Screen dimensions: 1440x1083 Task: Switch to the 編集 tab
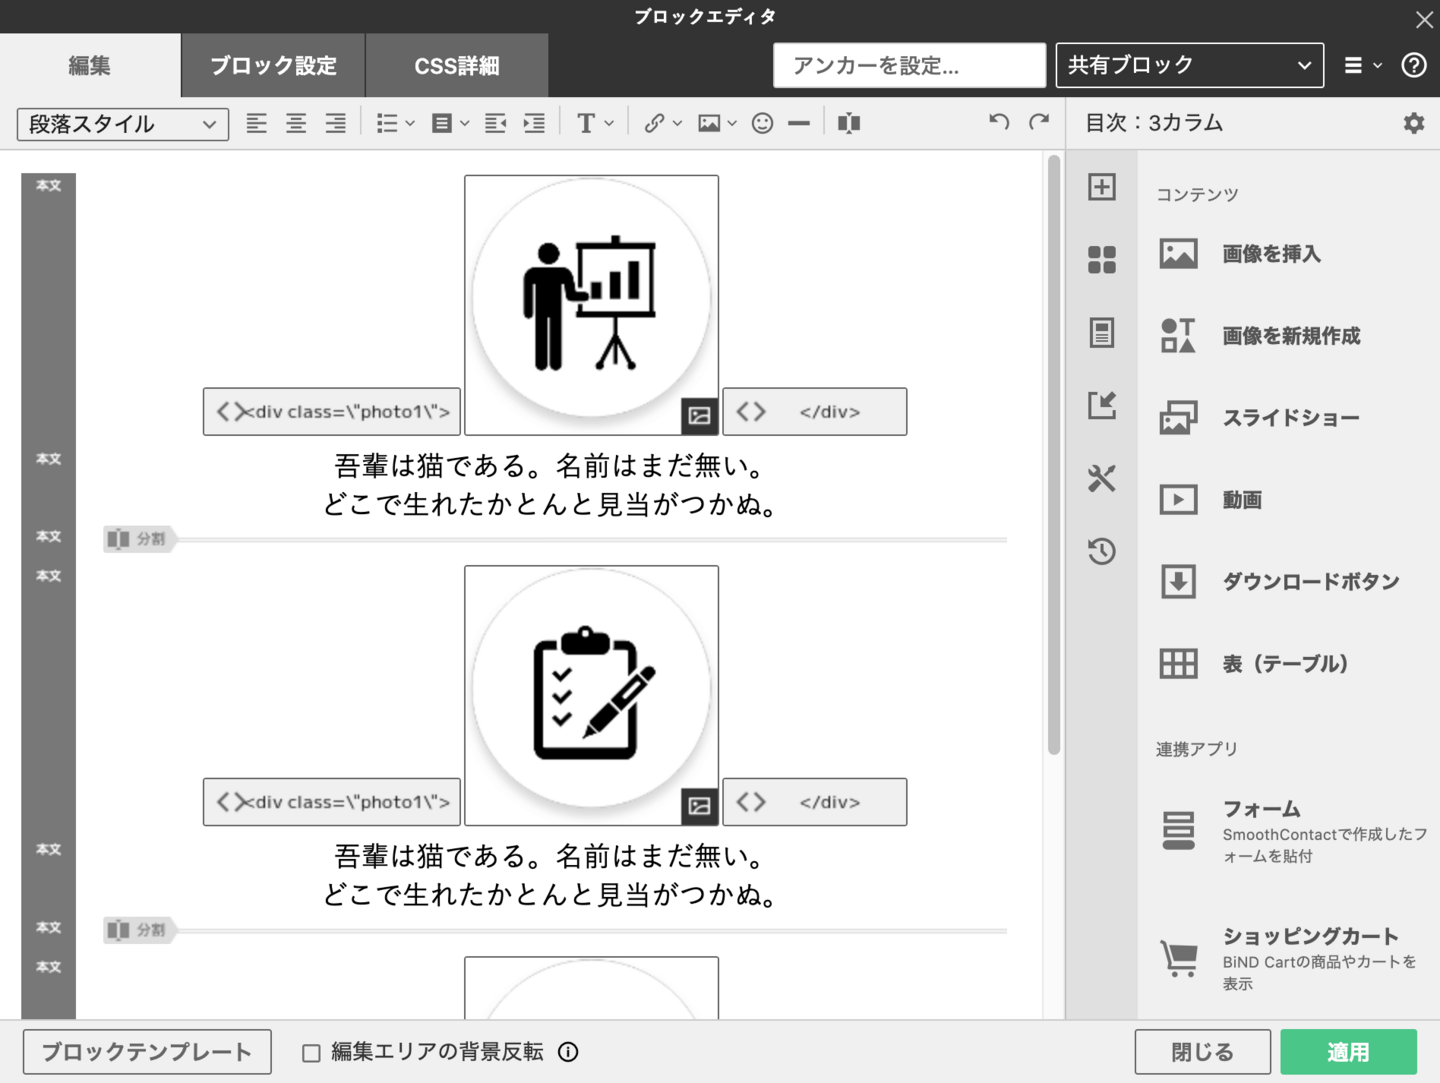(x=90, y=66)
